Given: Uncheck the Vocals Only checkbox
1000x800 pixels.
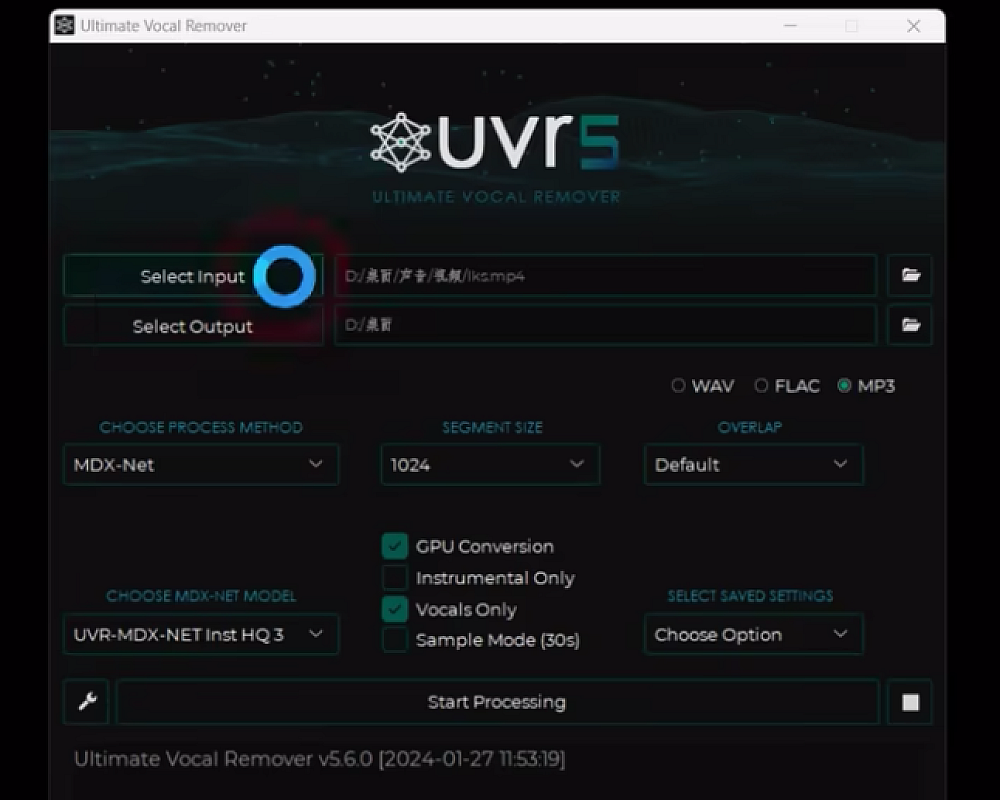Looking at the screenshot, I should (395, 609).
